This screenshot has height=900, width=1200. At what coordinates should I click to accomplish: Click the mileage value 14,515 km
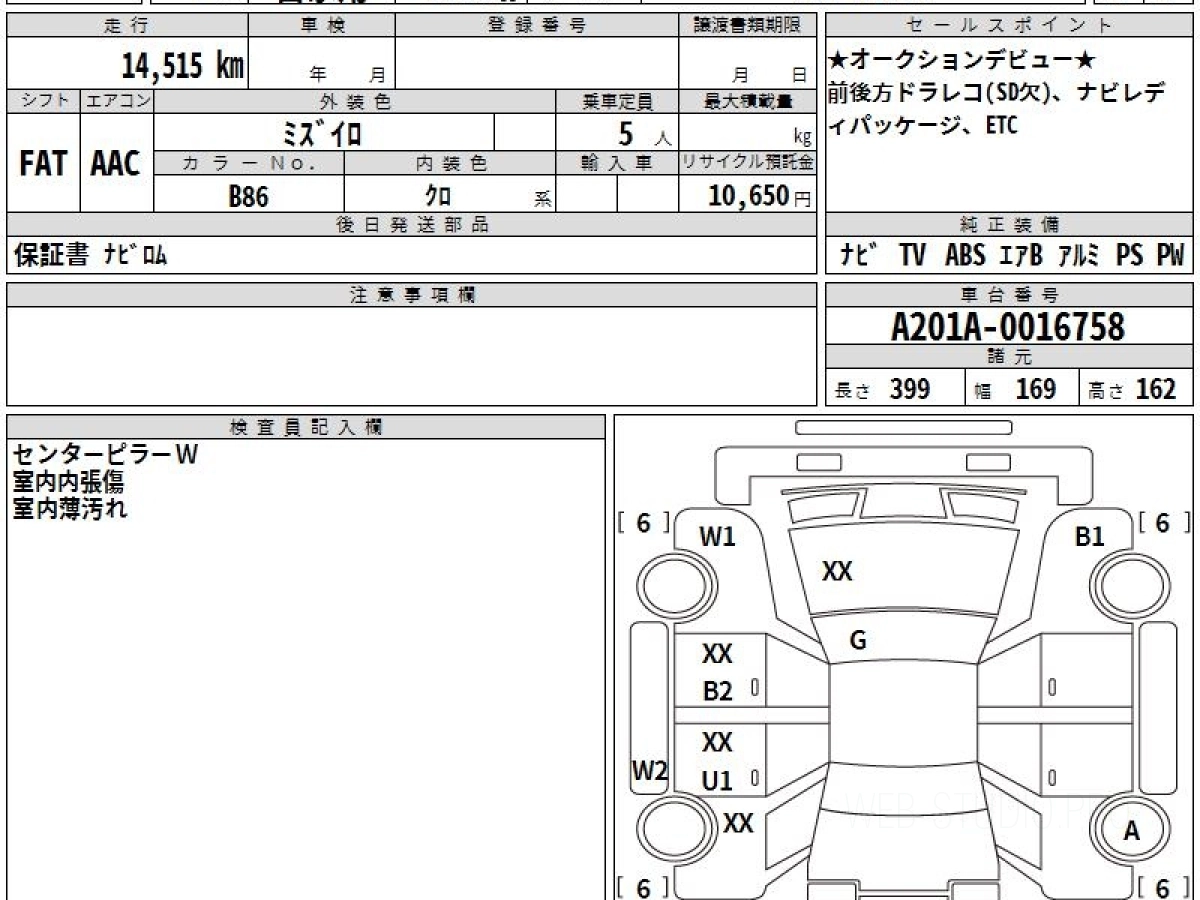point(182,66)
